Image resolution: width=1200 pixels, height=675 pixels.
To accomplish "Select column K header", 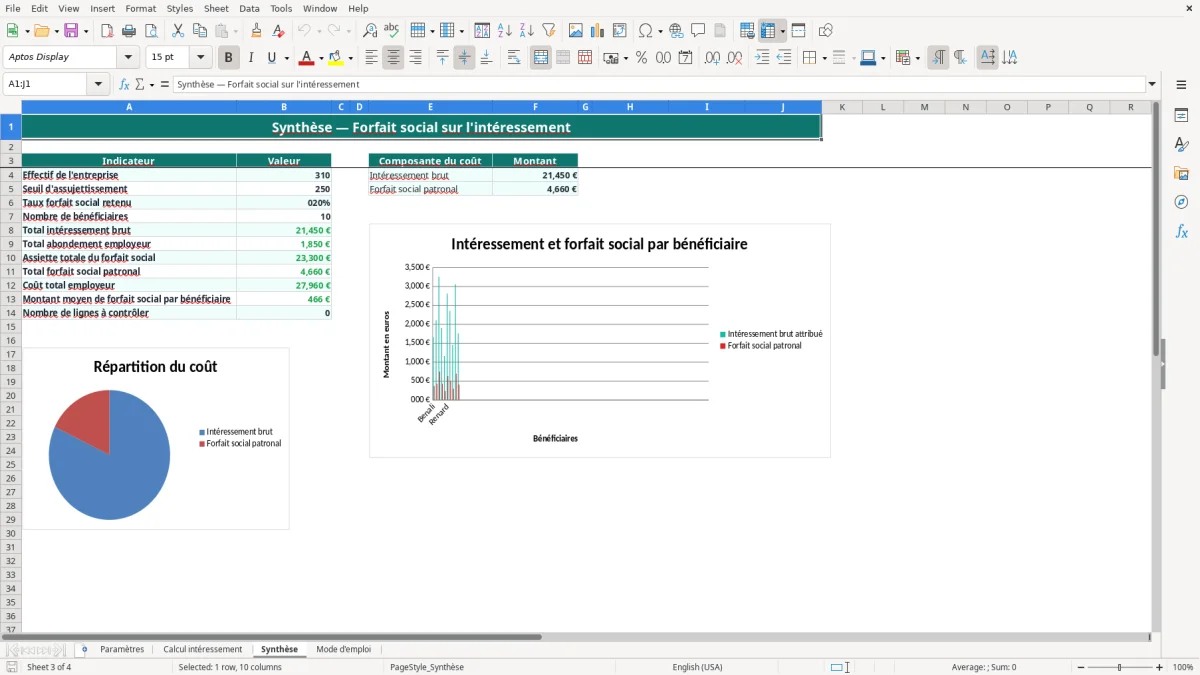I will point(842,107).
